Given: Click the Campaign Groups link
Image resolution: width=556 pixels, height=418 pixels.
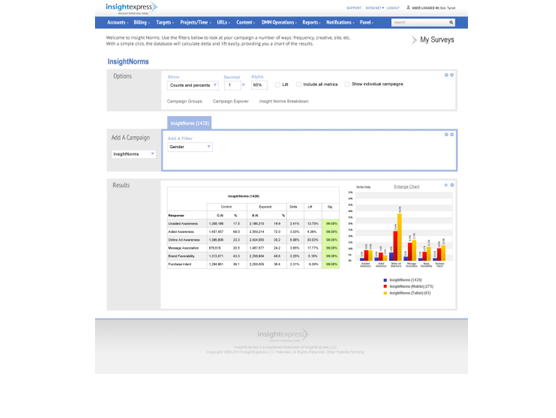Looking at the screenshot, I should (x=184, y=101).
